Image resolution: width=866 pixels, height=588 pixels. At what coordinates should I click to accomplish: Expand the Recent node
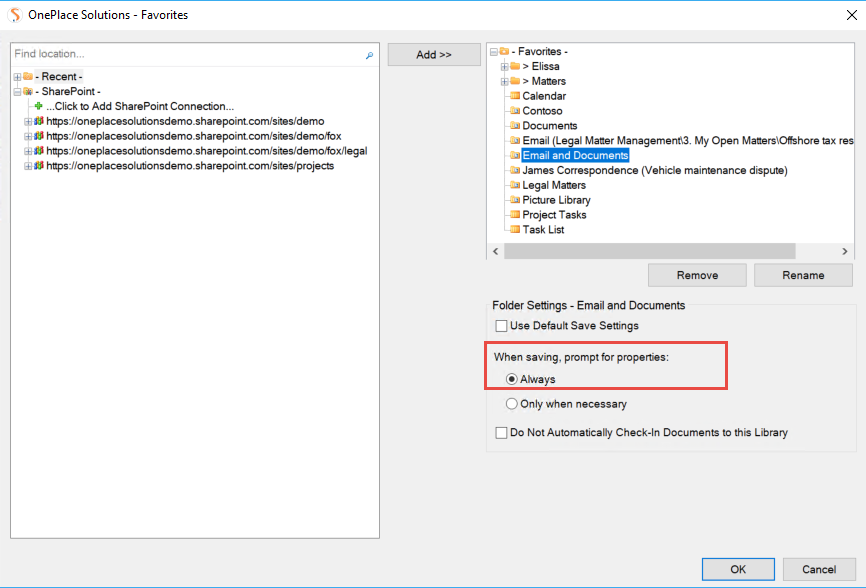click(18, 77)
